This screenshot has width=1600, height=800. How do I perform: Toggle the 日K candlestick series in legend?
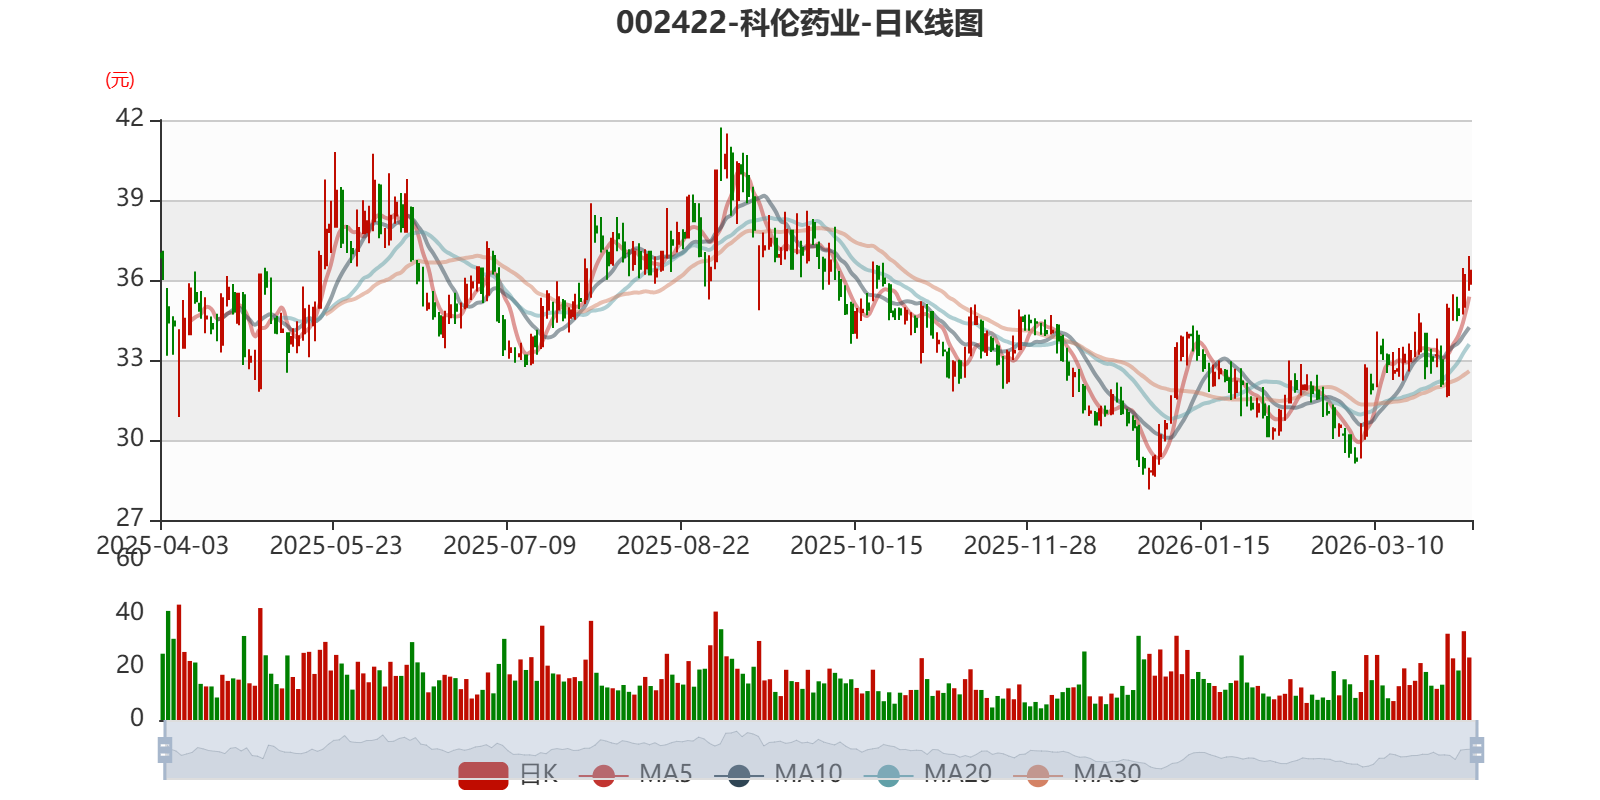(508, 775)
